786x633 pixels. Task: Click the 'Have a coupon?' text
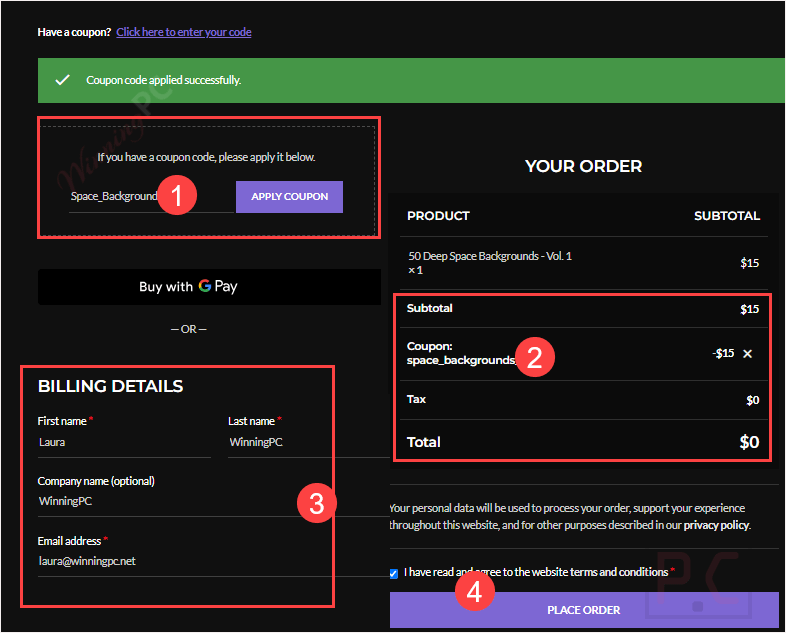(x=74, y=32)
